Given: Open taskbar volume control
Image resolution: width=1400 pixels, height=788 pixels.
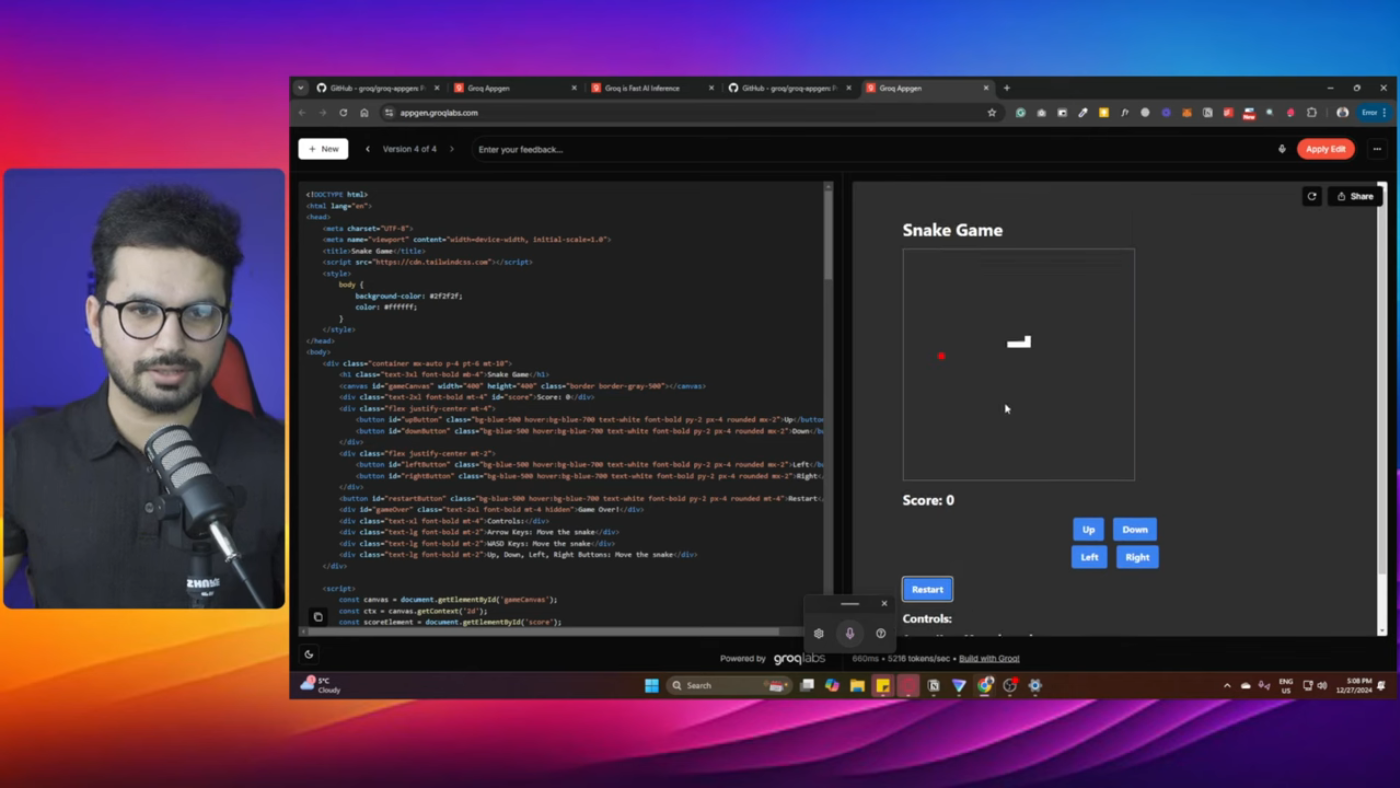Looking at the screenshot, I should (x=1322, y=686).
